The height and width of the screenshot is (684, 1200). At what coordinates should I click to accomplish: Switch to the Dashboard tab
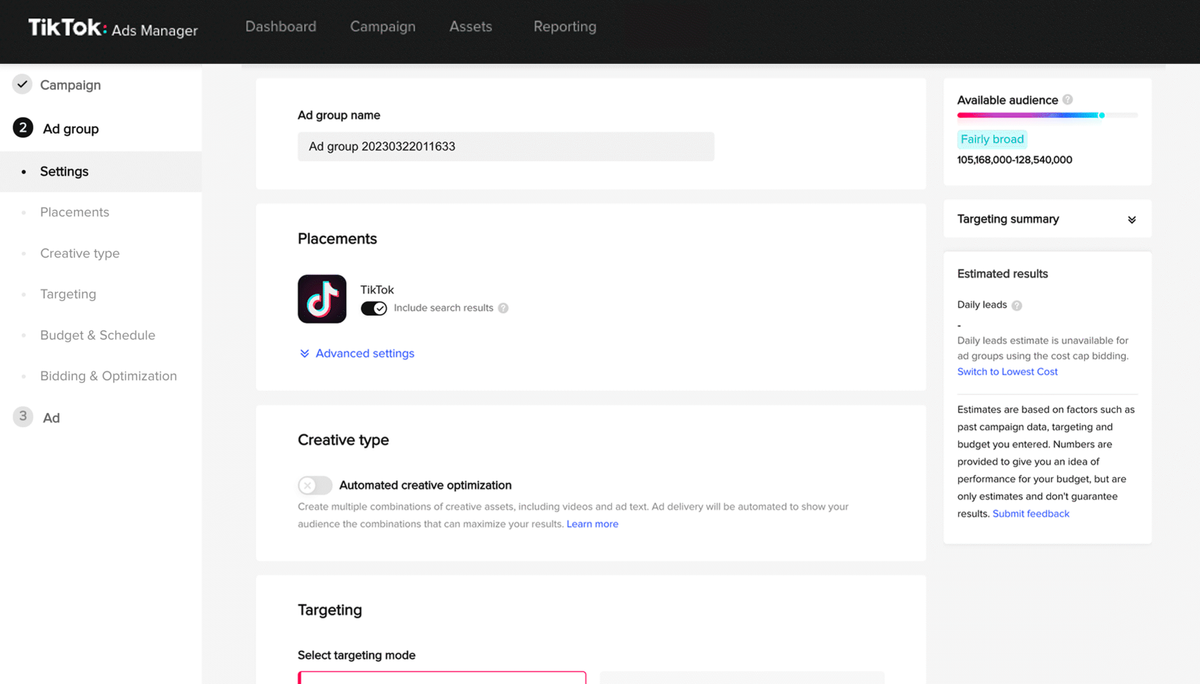[x=280, y=26]
